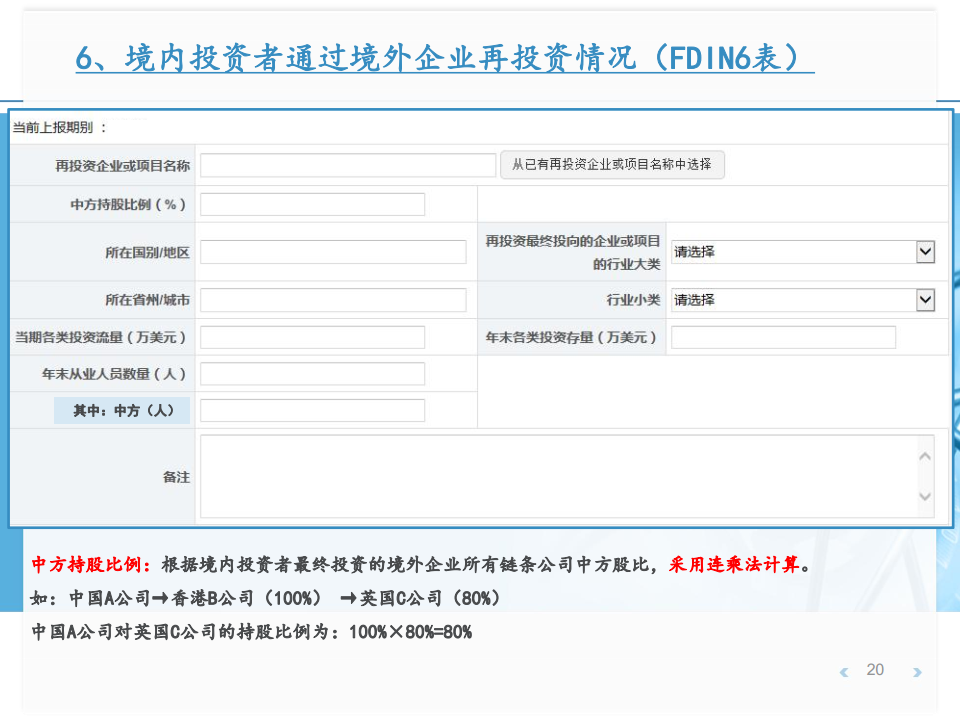
Task: Click the slide page number 20
Action: 875,670
